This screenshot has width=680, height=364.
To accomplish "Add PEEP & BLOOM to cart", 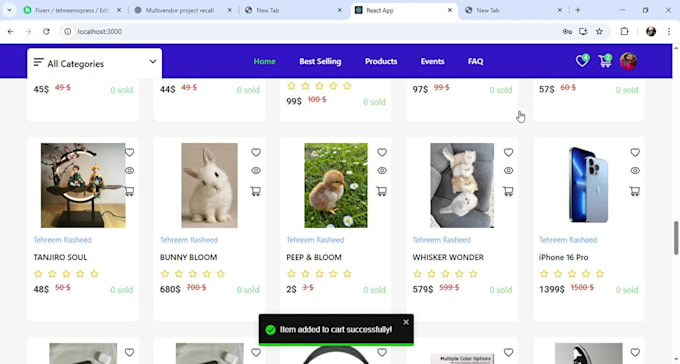I will 382,191.
